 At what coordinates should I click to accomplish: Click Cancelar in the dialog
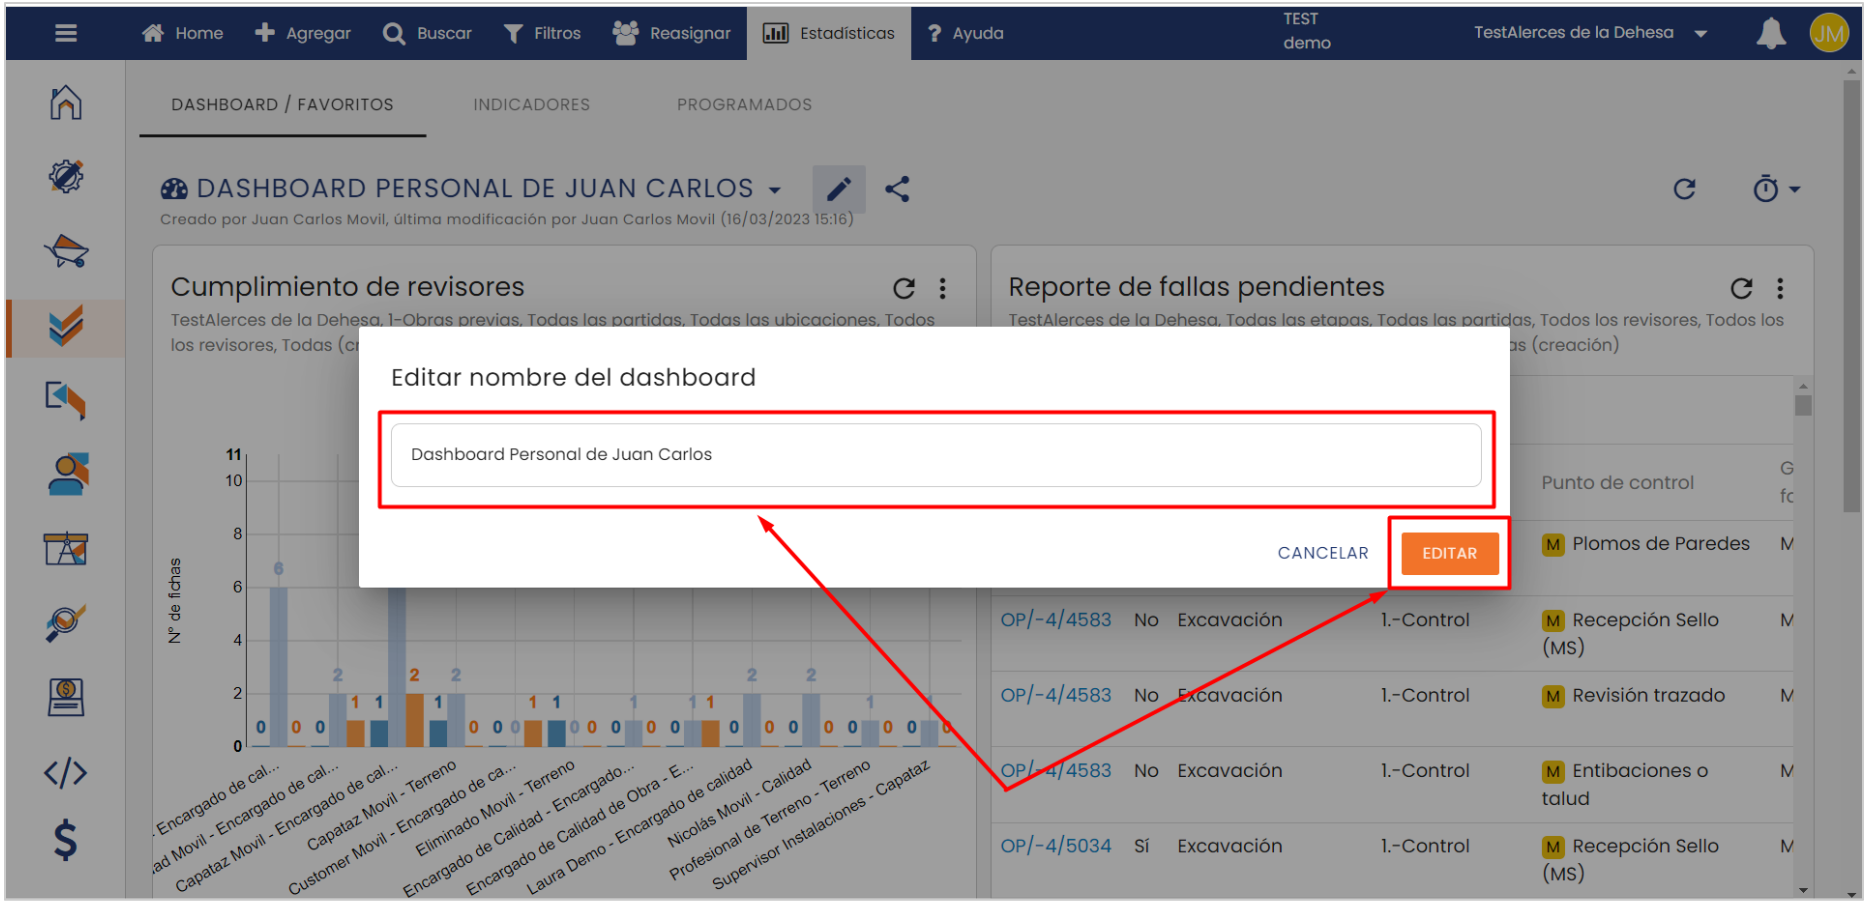[x=1322, y=553]
